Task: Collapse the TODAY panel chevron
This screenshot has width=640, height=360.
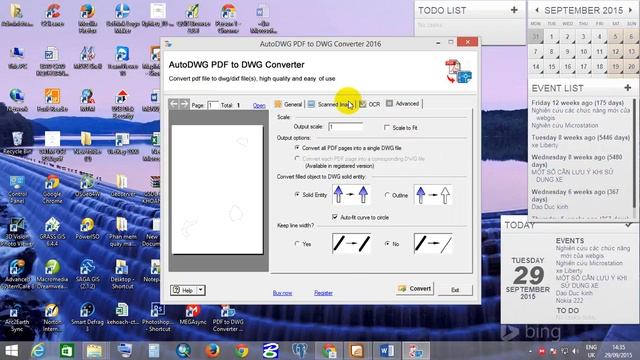Action: [x=629, y=224]
